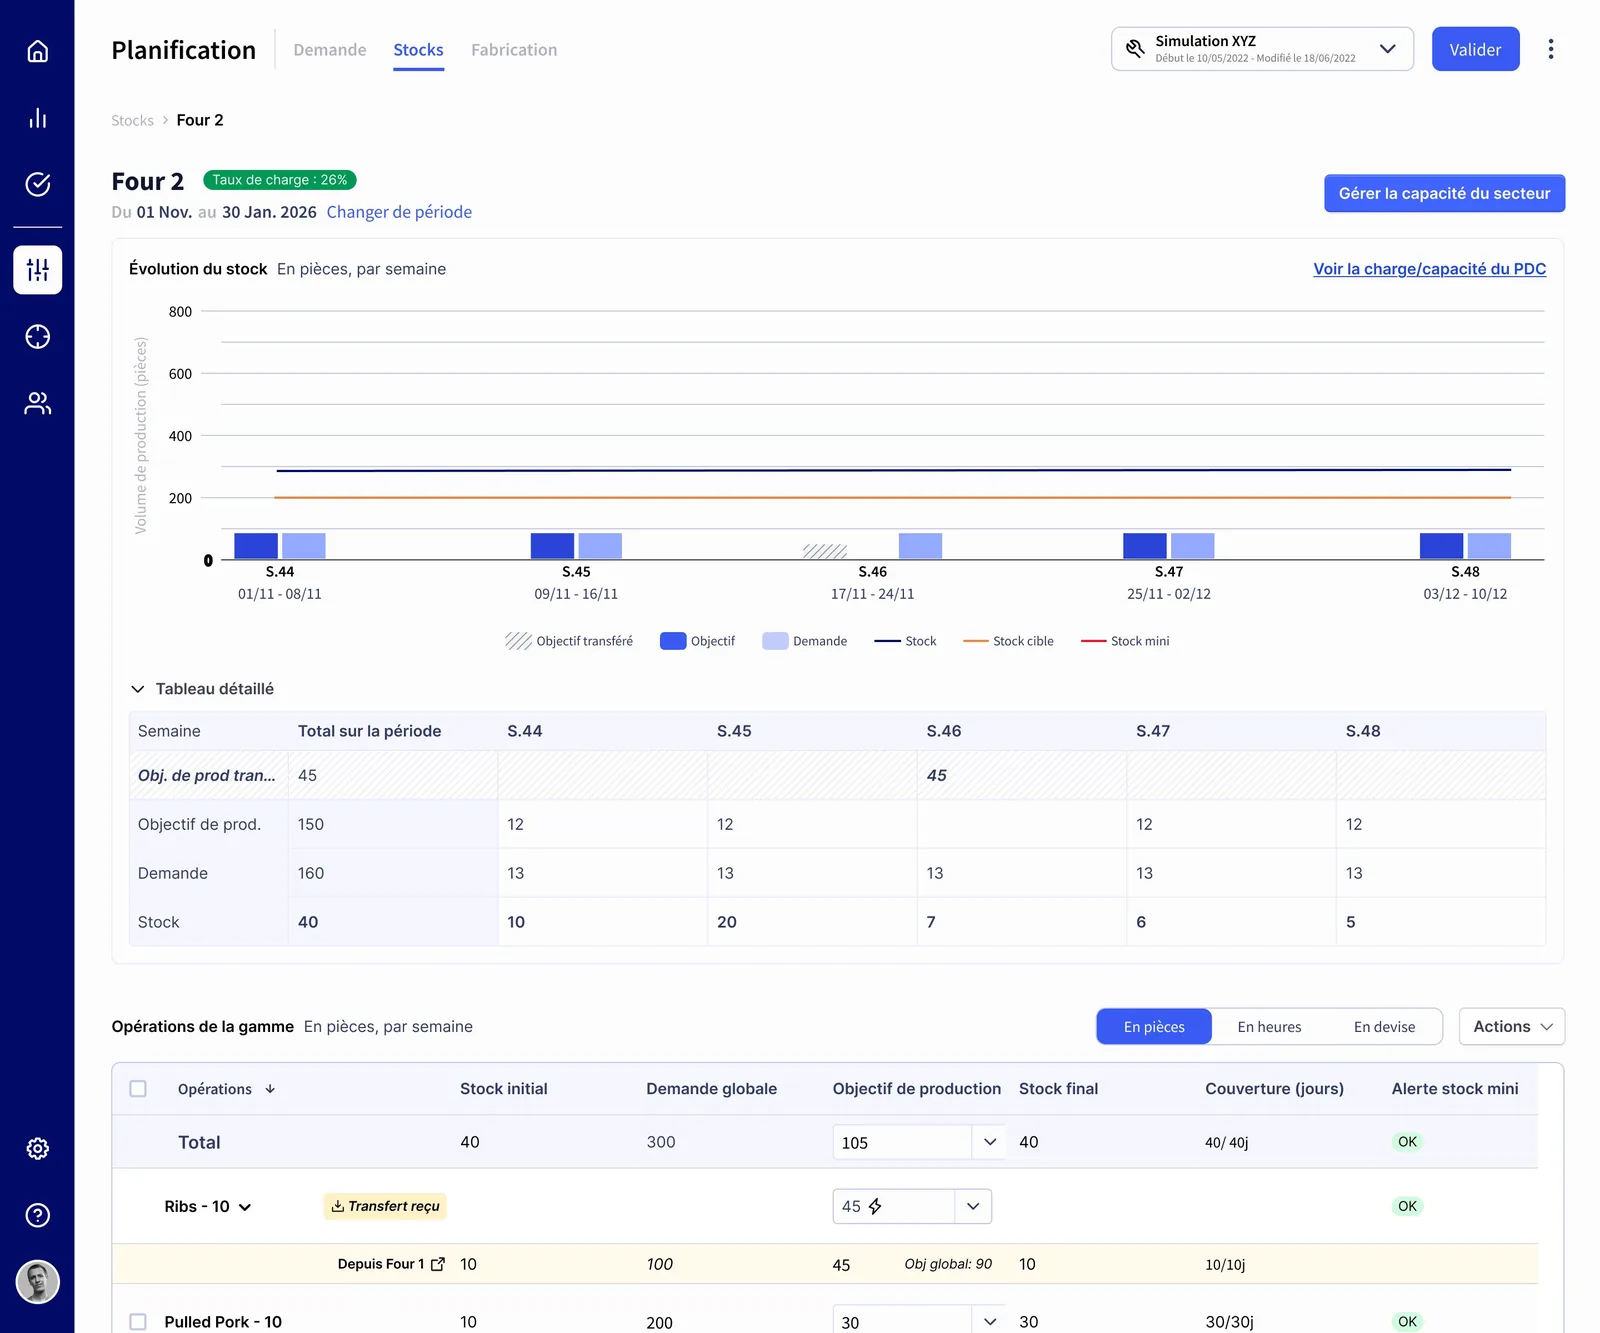Open the three-dot more options menu
The height and width of the screenshot is (1333, 1600).
tap(1551, 49)
